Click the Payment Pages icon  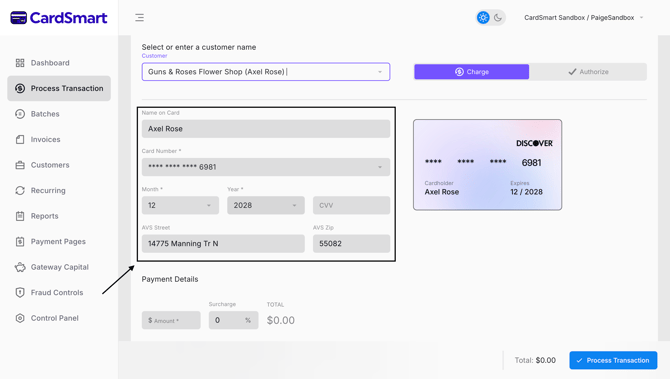tap(20, 241)
